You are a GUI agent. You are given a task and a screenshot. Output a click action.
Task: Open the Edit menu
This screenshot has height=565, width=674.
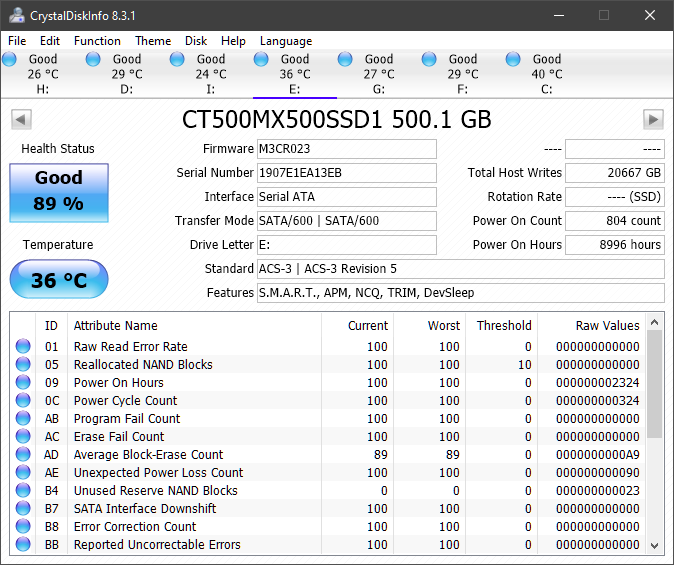point(50,41)
